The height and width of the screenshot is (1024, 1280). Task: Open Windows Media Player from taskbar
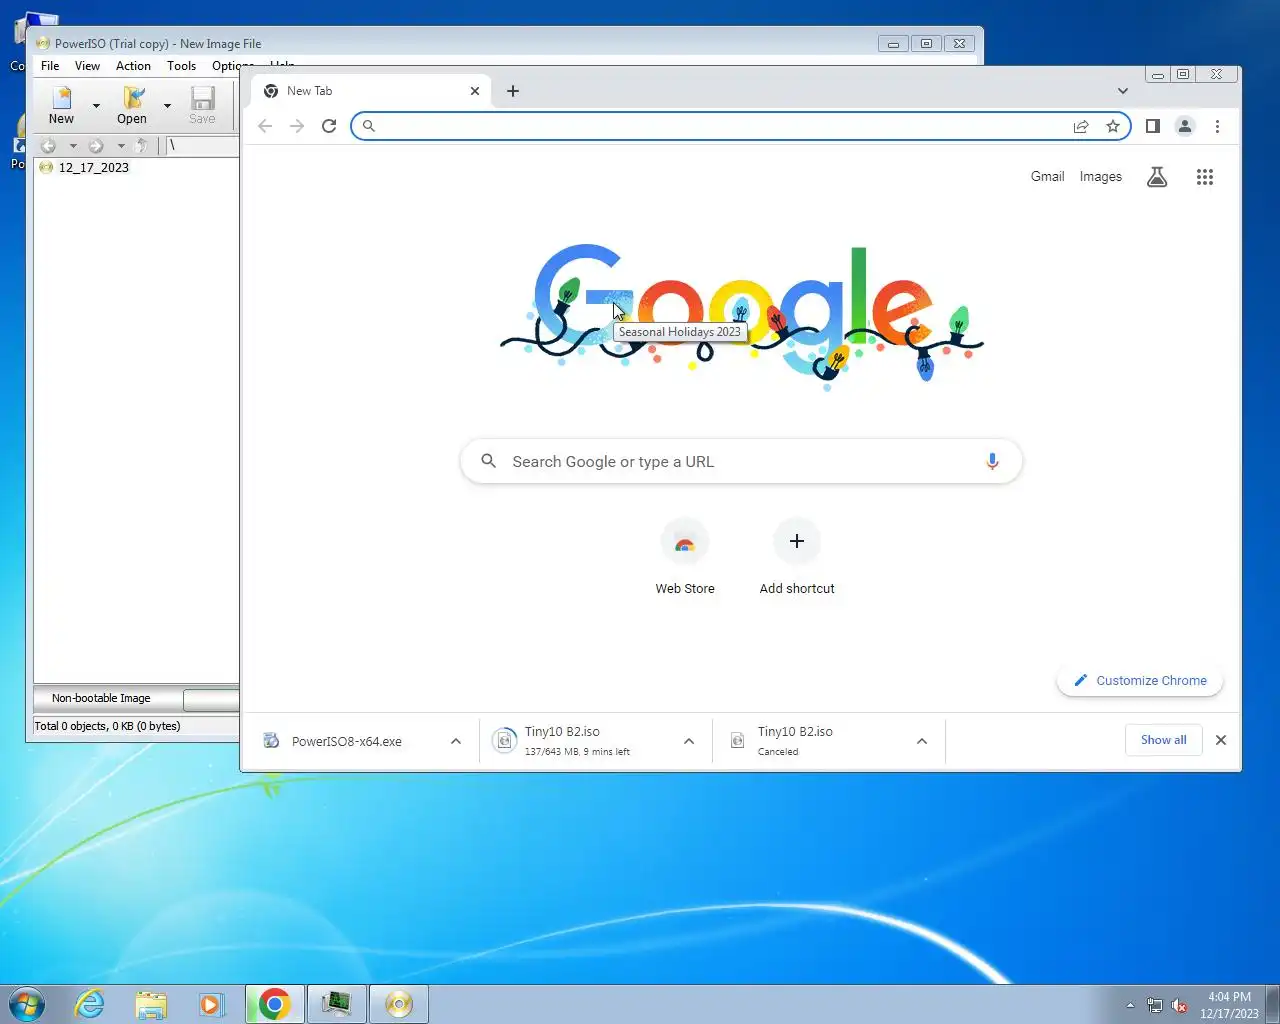pos(212,1004)
